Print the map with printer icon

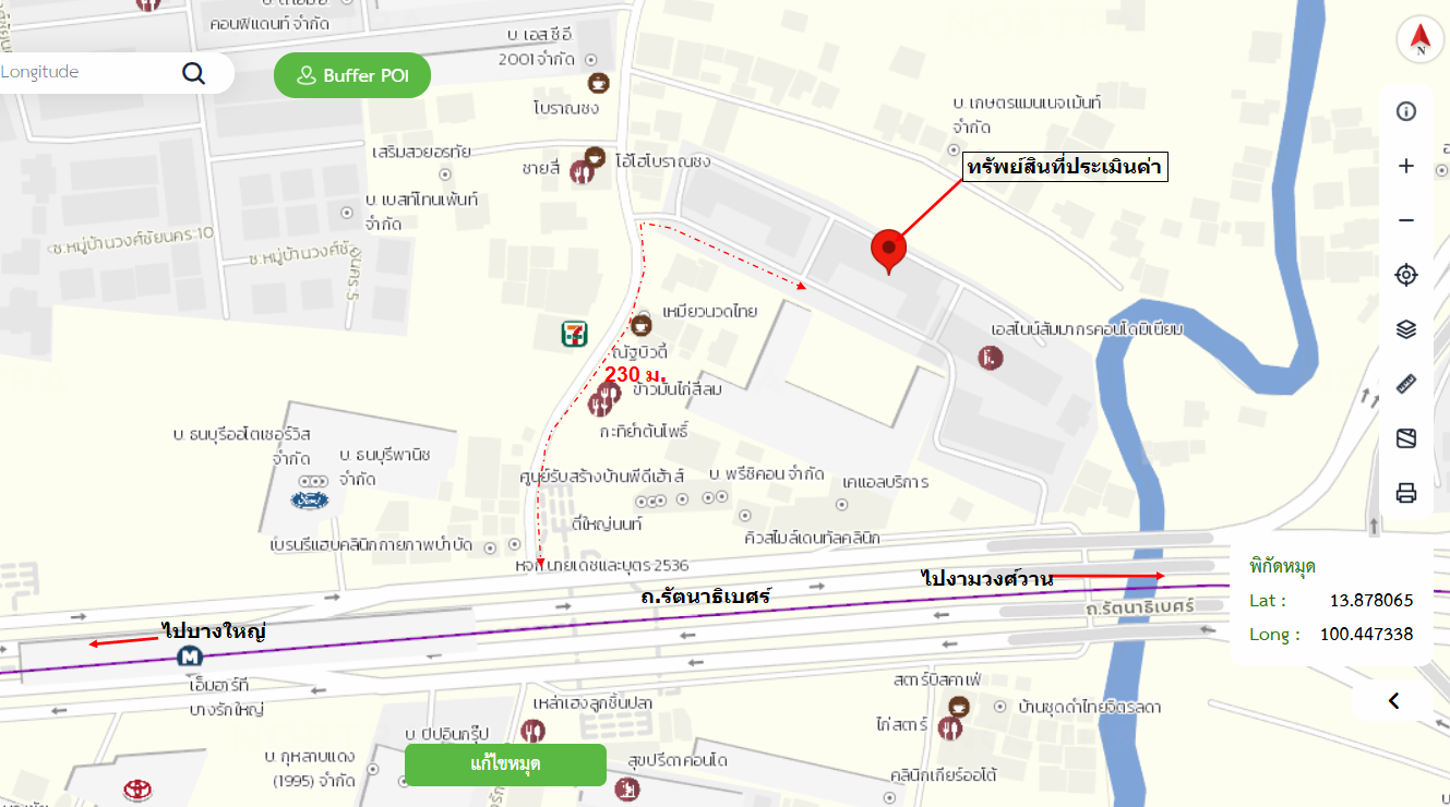pyautogui.click(x=1406, y=493)
